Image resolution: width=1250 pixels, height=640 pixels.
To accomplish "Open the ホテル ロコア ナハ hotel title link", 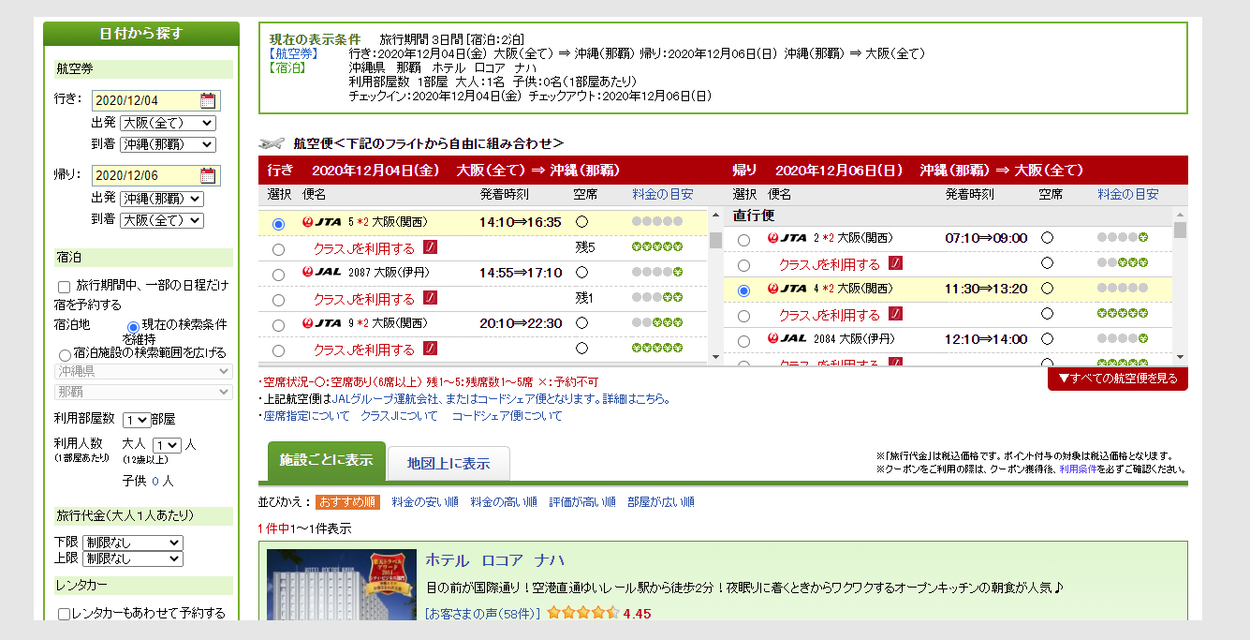I will click(495, 560).
